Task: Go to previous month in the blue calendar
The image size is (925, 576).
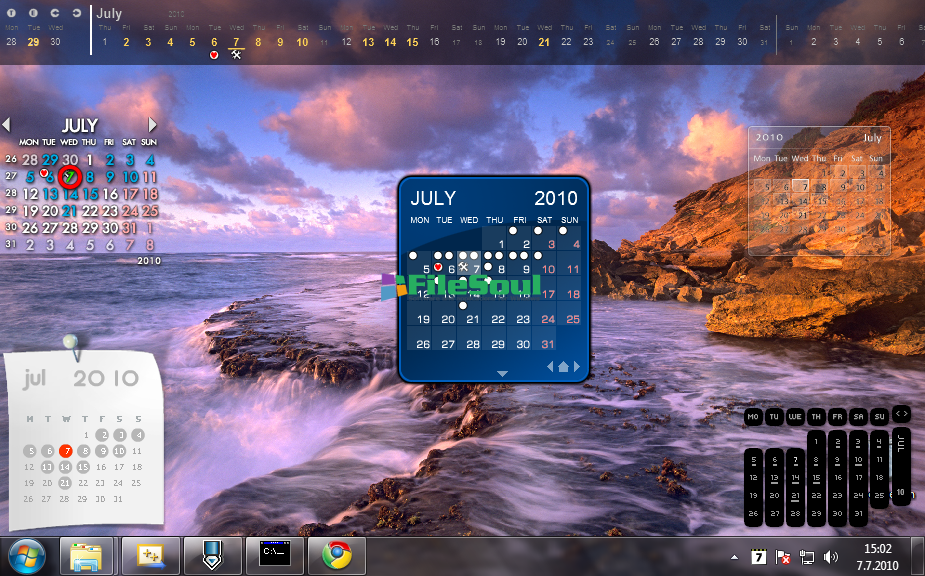Action: (x=549, y=367)
